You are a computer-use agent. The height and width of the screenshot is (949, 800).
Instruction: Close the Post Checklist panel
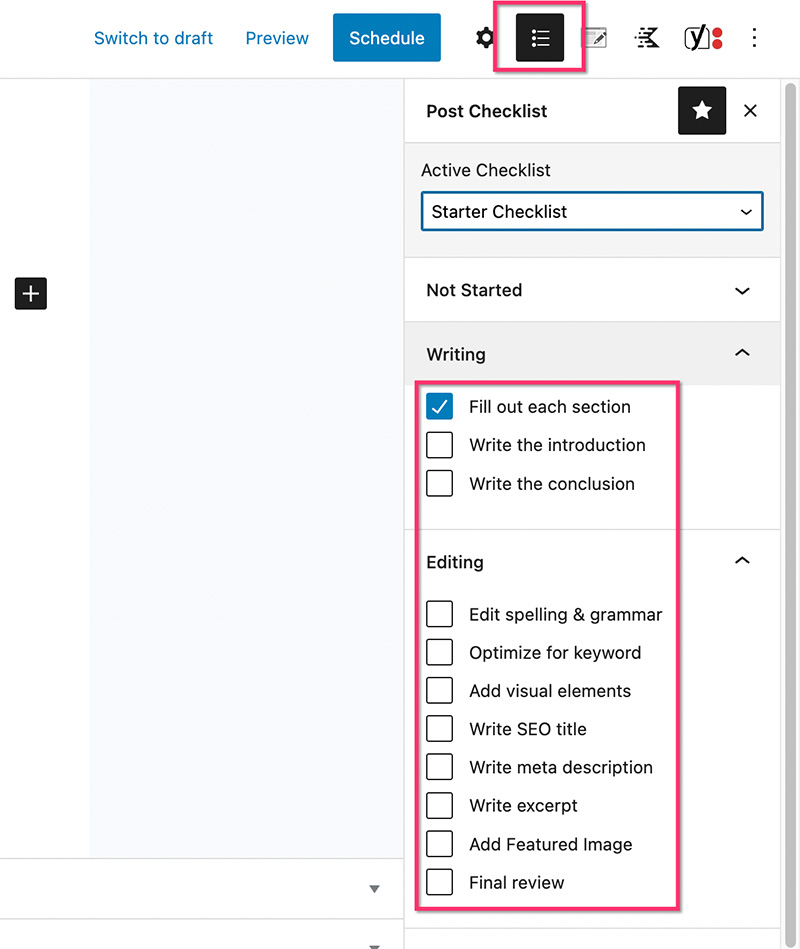[x=750, y=111]
